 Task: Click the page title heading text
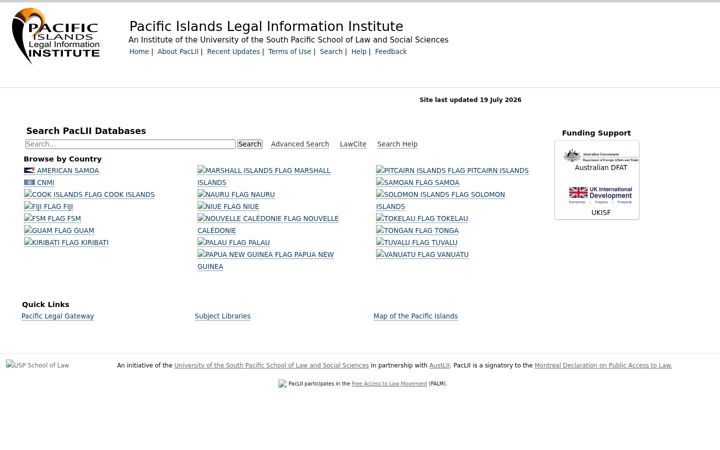266,26
